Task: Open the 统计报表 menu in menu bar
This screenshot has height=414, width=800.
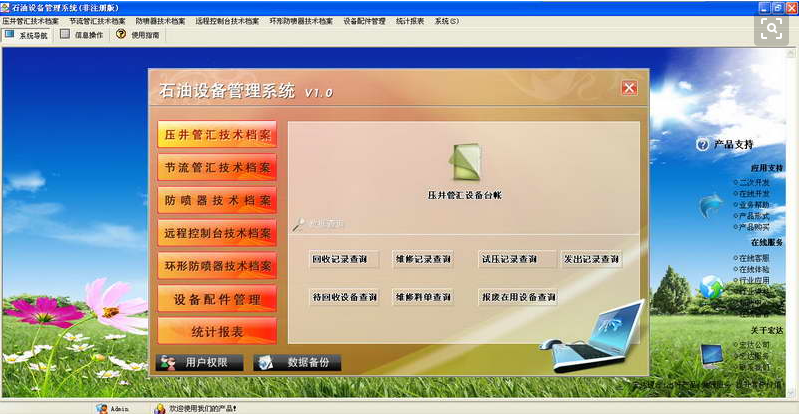Action: click(x=410, y=21)
